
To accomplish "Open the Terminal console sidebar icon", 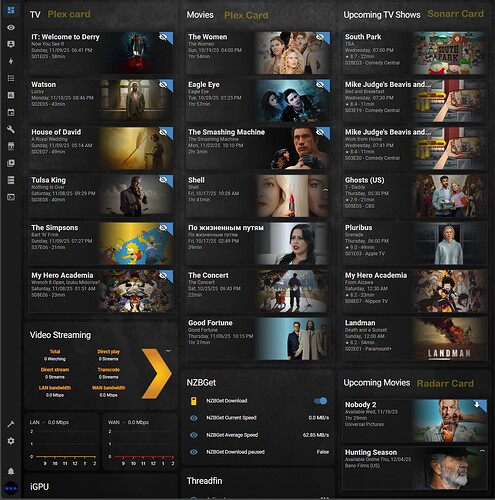I will (11, 197).
